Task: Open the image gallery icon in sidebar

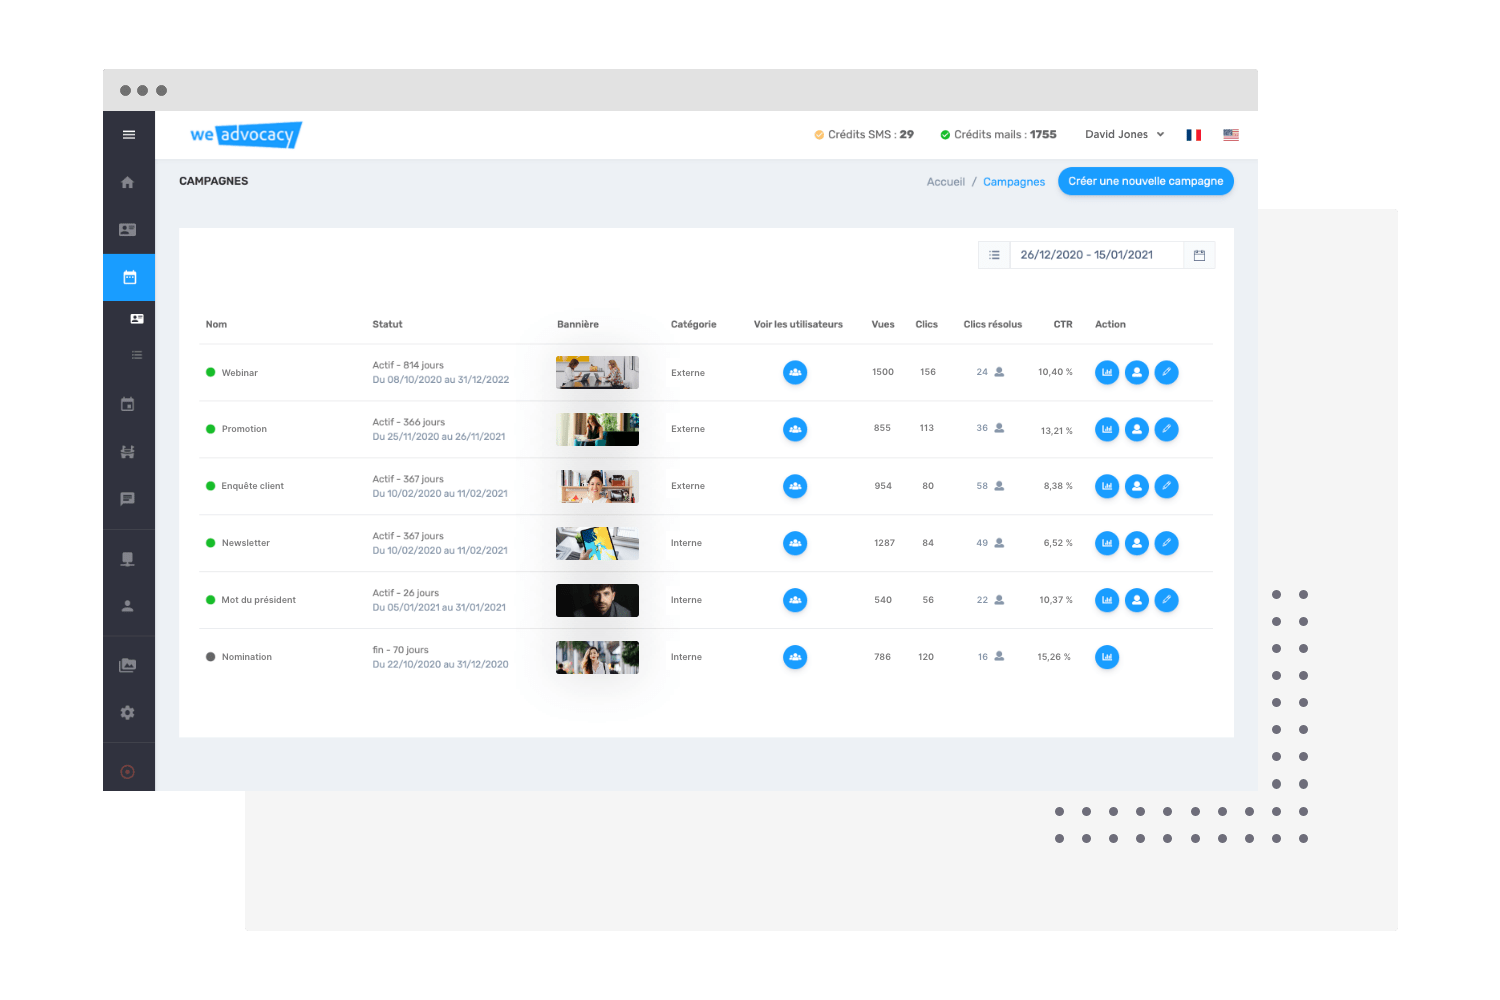Action: coord(128,666)
